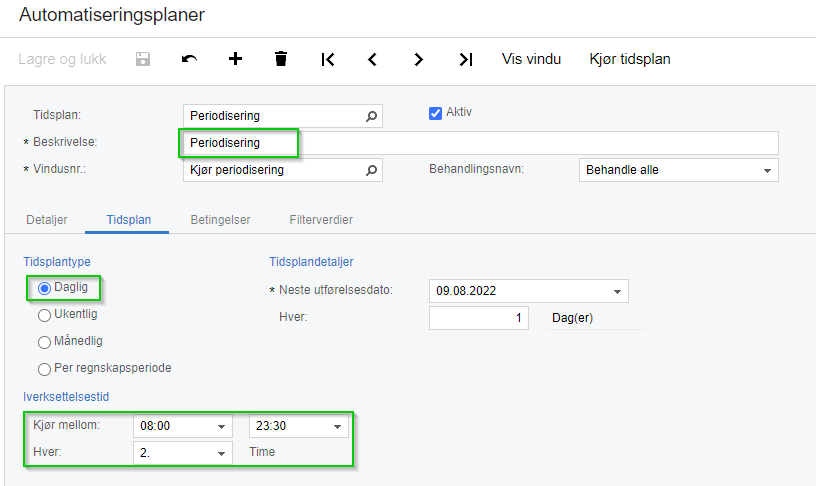816x486 pixels.
Task: Click the Dag(er) unit label
Action: pos(572,318)
